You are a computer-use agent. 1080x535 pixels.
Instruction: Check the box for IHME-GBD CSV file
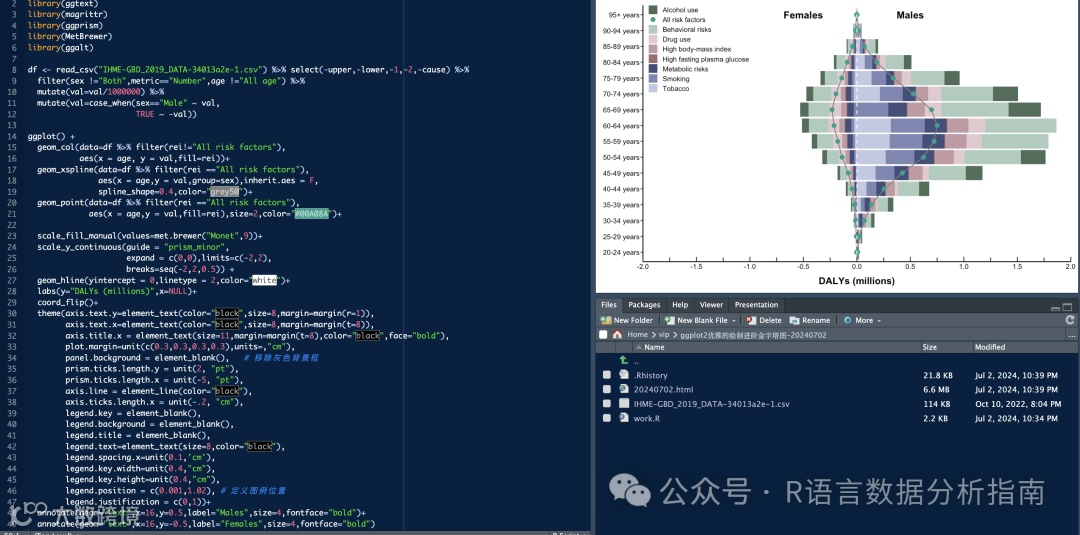click(x=607, y=404)
